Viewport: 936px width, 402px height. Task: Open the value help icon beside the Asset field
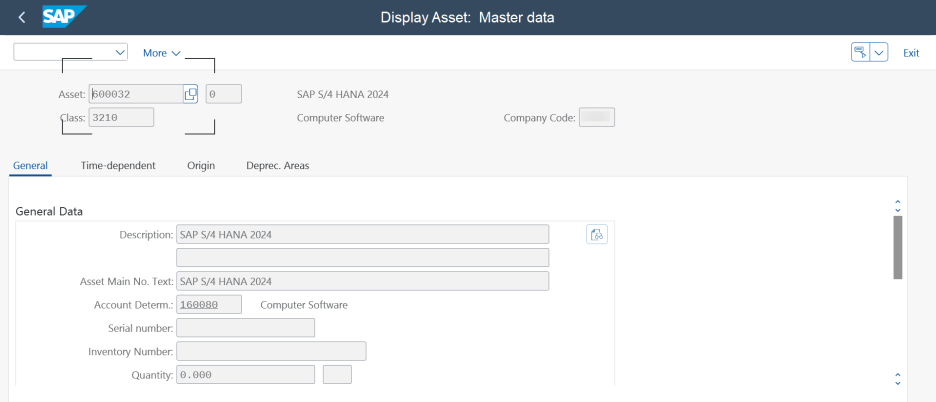click(x=190, y=94)
